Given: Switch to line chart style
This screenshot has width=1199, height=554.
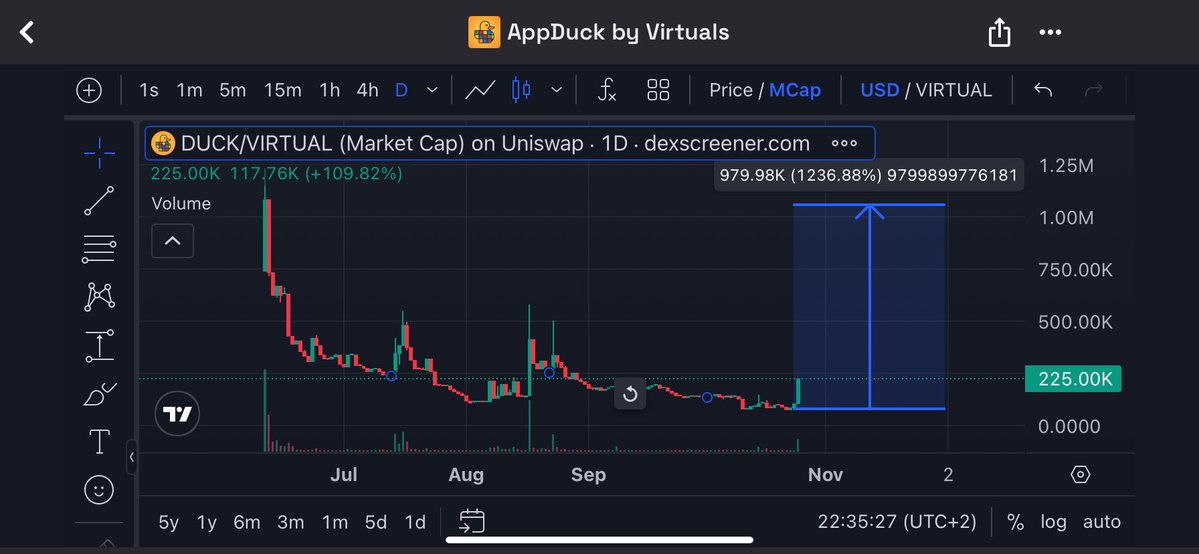Looking at the screenshot, I should [x=479, y=90].
